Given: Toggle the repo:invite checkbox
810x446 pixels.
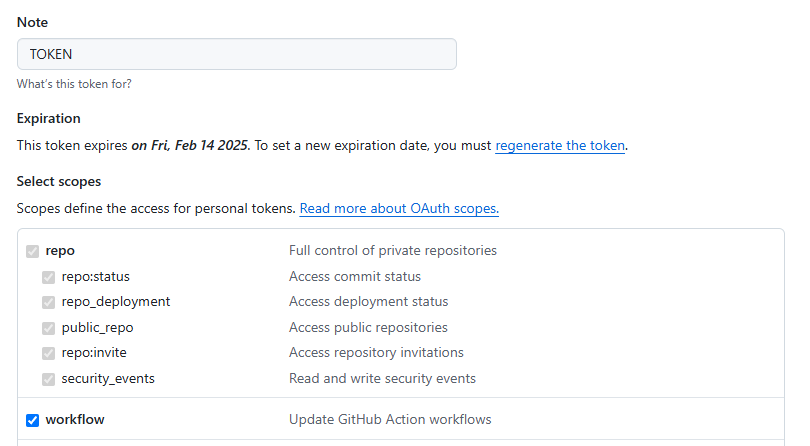Looking at the screenshot, I should (48, 353).
